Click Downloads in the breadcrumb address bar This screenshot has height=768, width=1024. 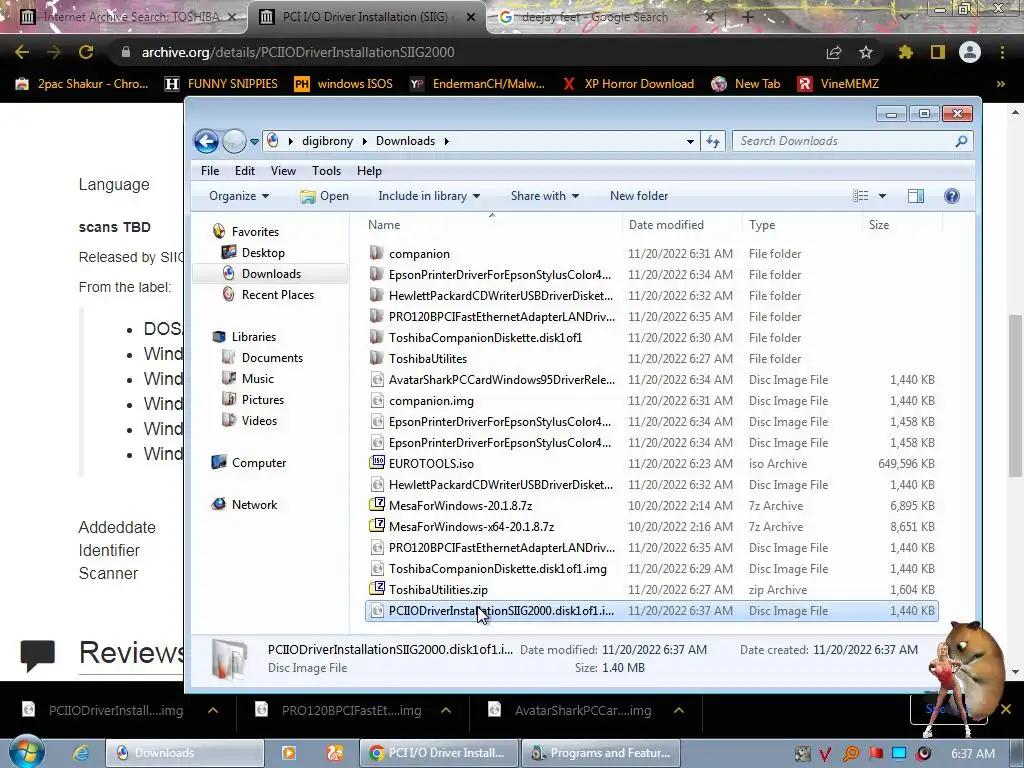coord(405,141)
